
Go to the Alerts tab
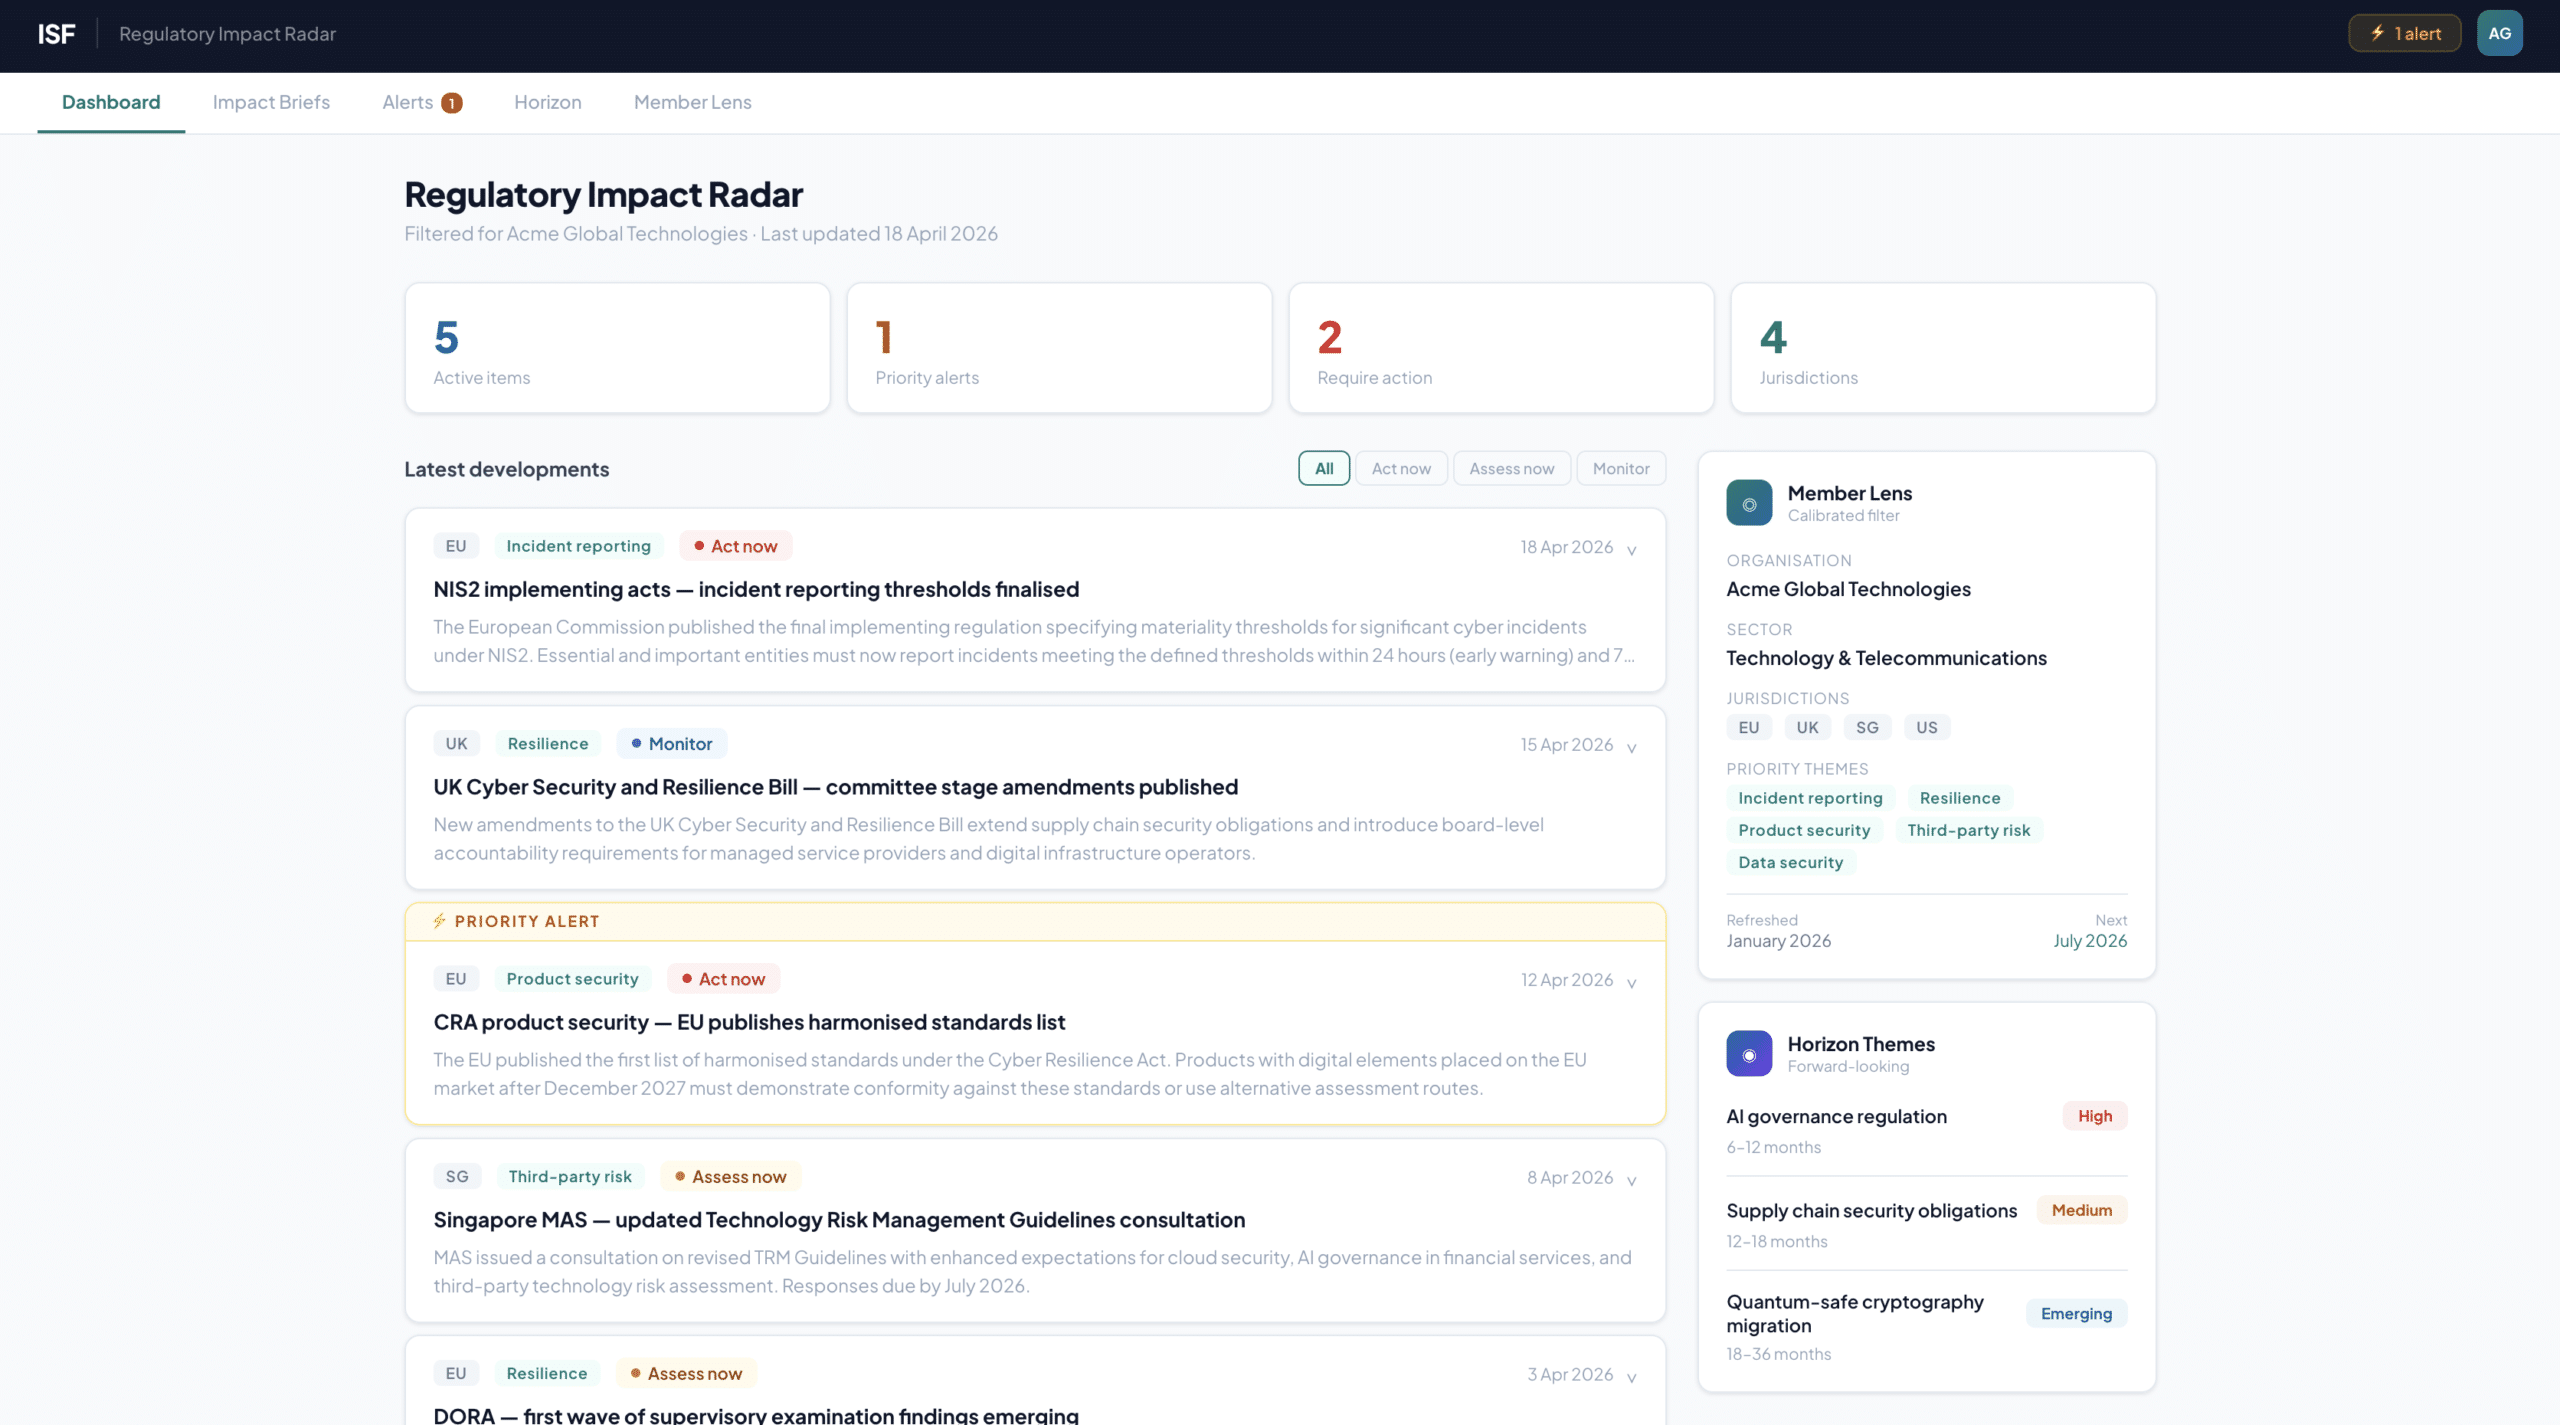pos(422,102)
